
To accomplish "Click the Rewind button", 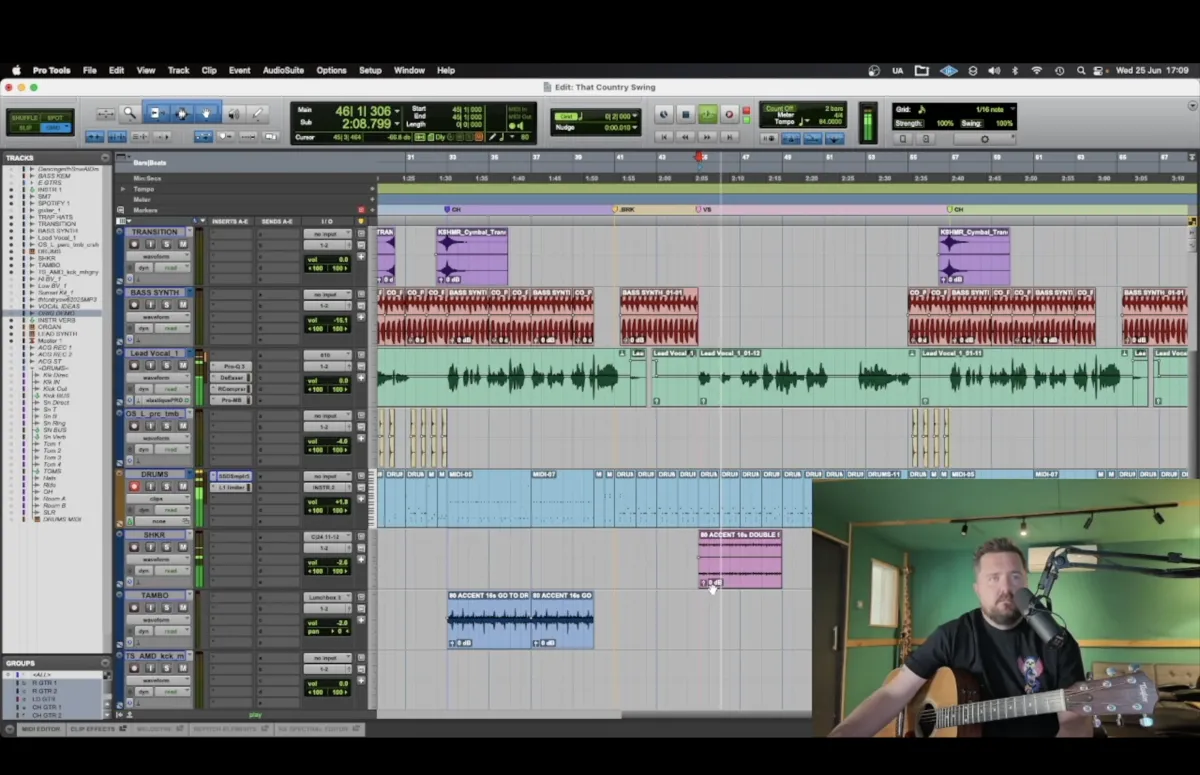I will (x=685, y=137).
